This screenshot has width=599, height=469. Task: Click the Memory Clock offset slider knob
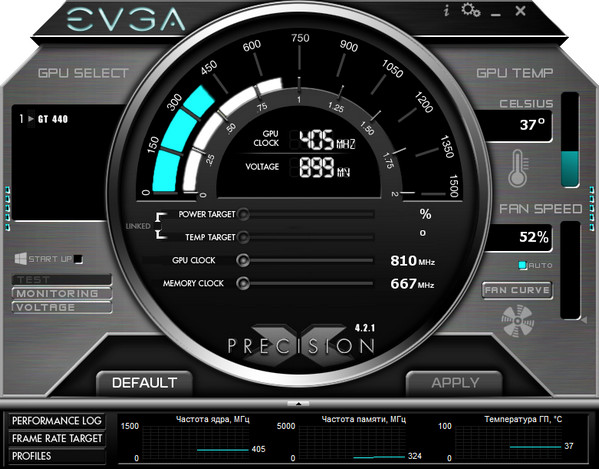pos(243,283)
